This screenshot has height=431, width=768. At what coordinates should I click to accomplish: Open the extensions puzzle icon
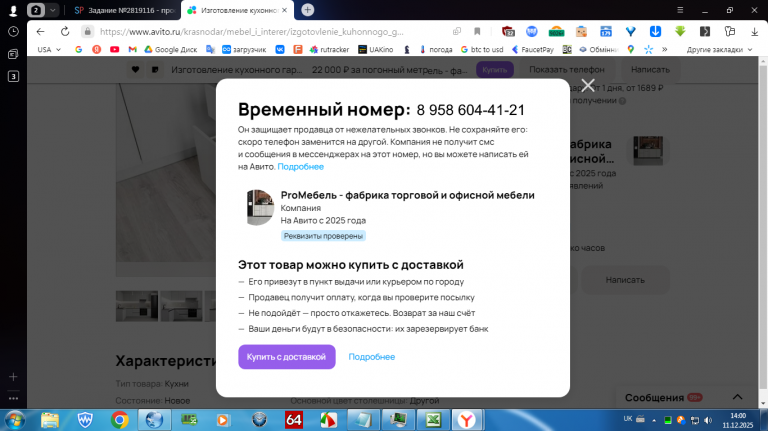[730, 31]
